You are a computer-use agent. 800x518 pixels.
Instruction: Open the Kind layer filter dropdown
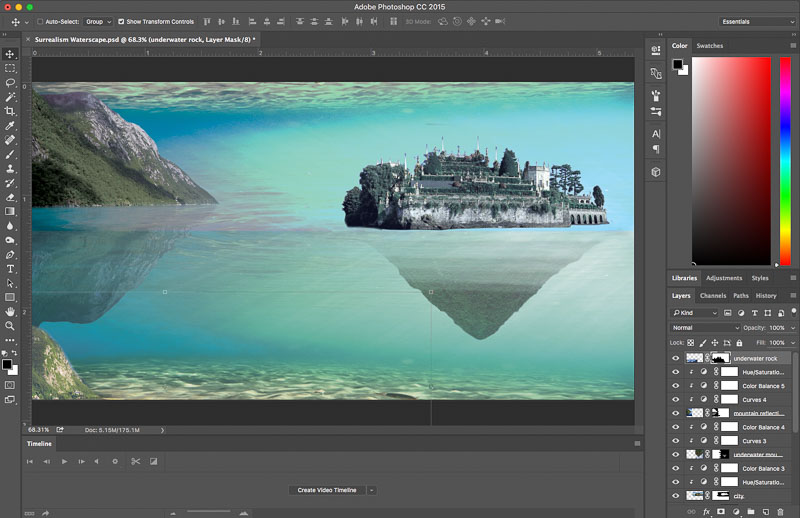[x=694, y=313]
